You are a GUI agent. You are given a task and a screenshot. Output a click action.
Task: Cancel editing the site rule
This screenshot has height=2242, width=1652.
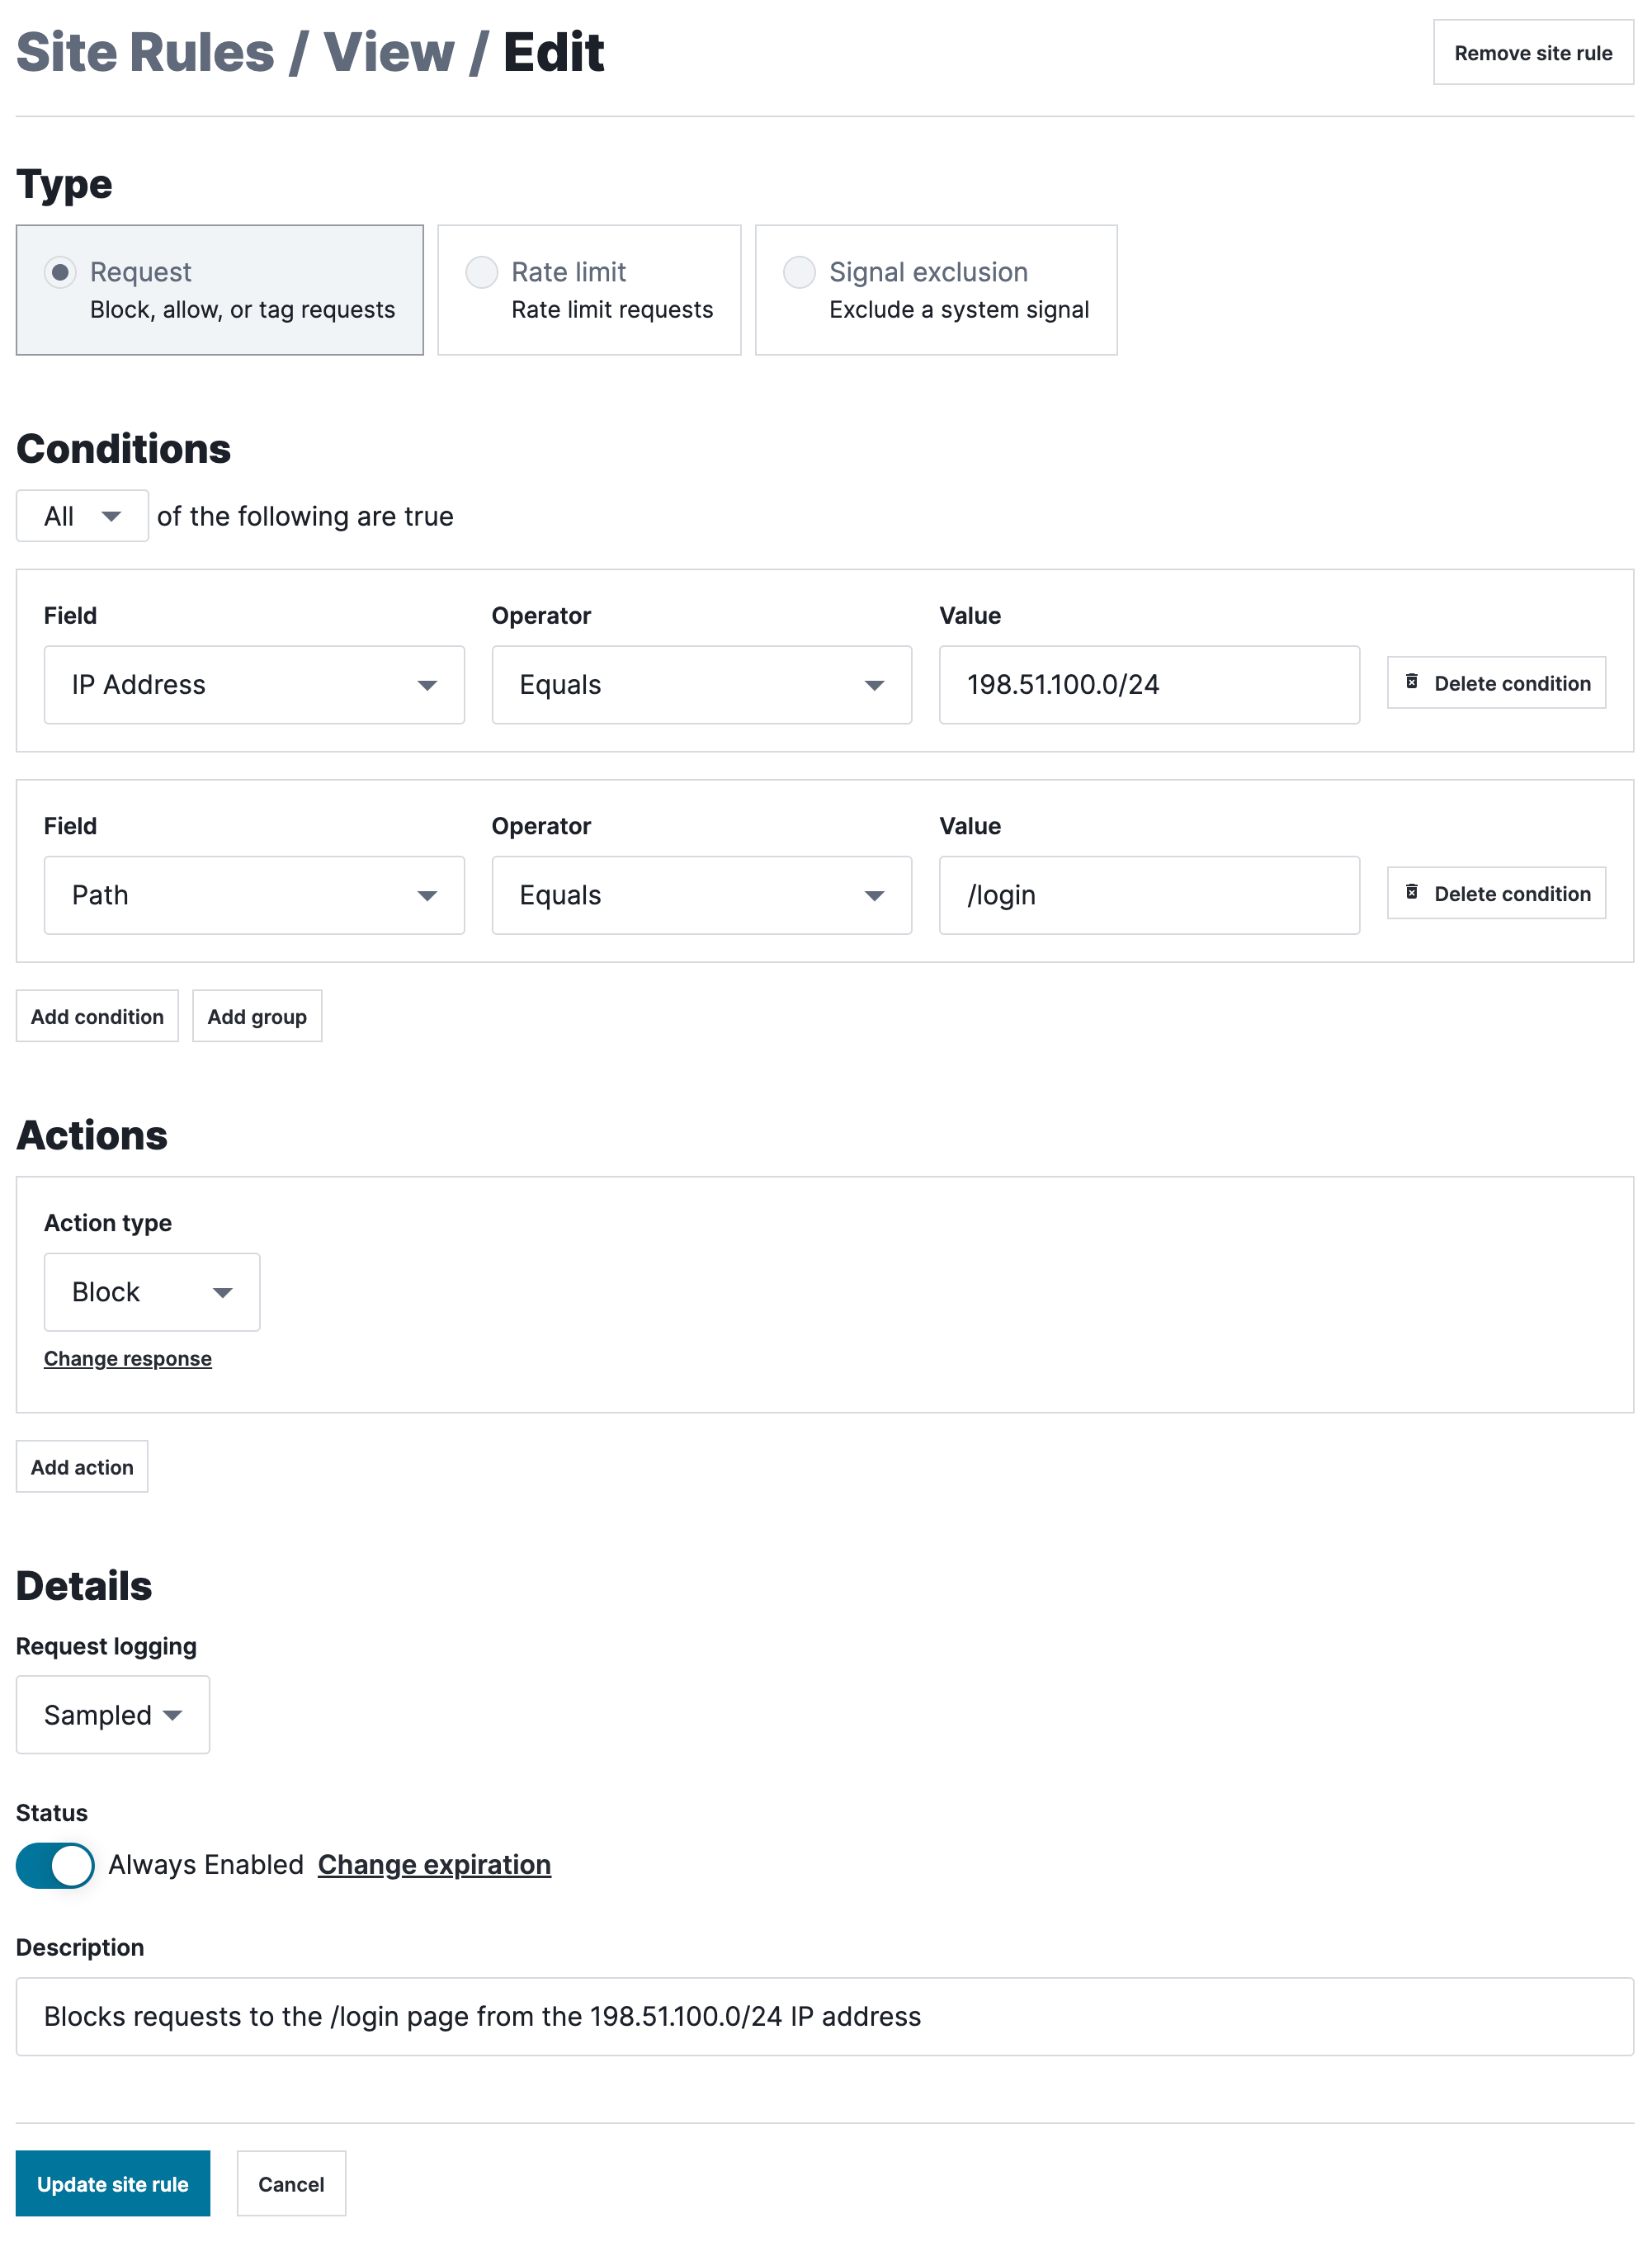(x=290, y=2184)
